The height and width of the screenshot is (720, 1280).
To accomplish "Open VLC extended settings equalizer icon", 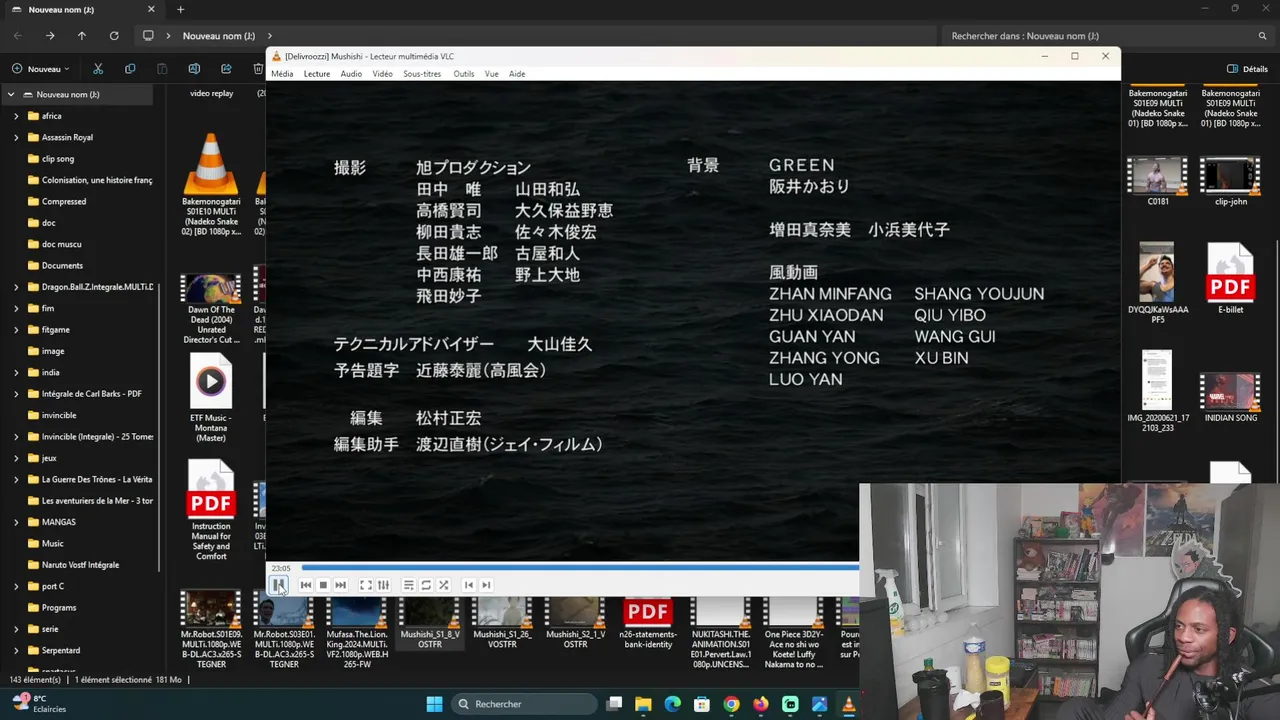I will (383, 585).
